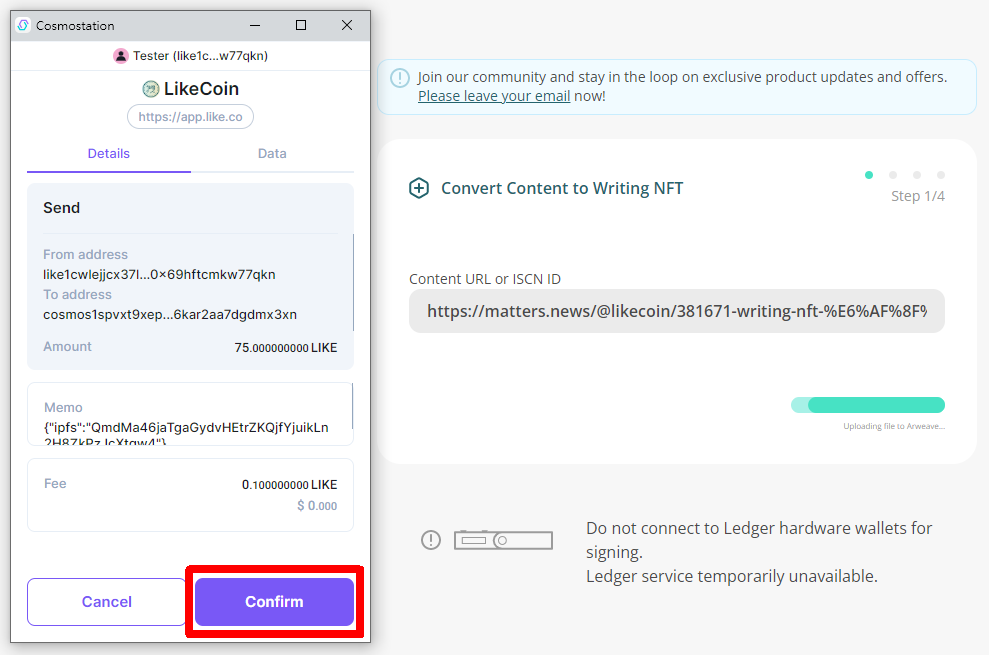Viewport: 989px width, 655px height.
Task: Switch to the Data tab
Action: pos(272,154)
